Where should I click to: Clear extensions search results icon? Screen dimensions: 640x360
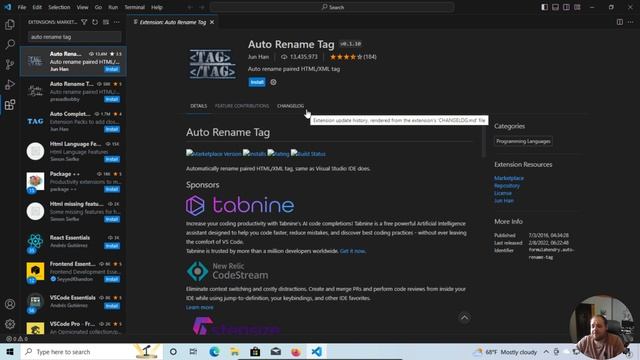(106, 22)
